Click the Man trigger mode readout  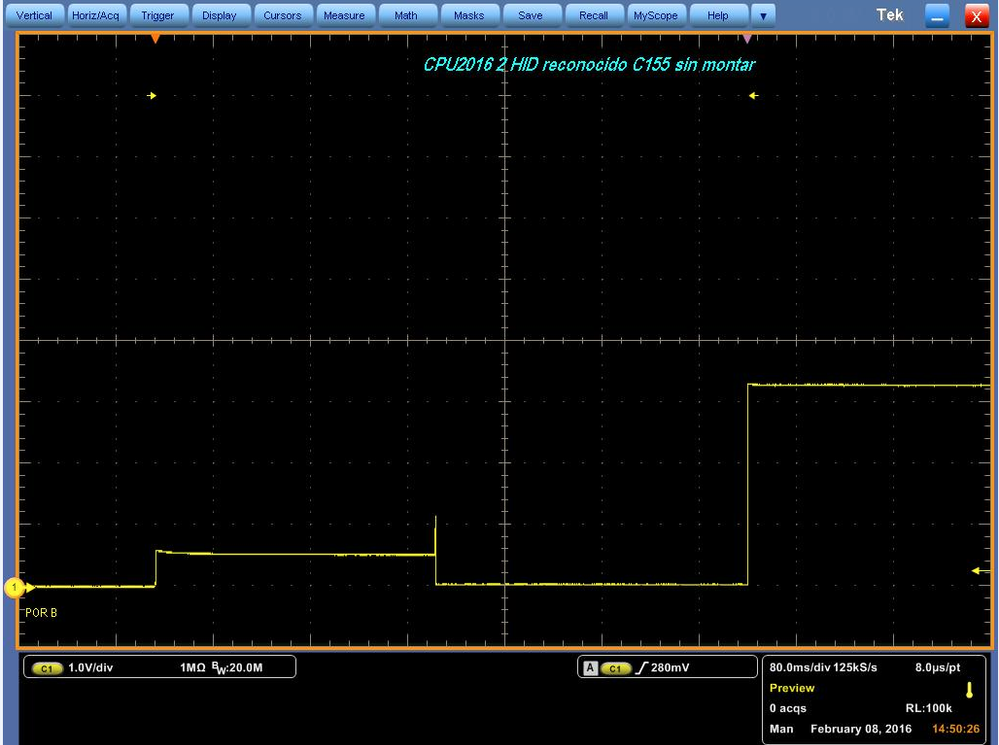pyautogui.click(x=781, y=729)
